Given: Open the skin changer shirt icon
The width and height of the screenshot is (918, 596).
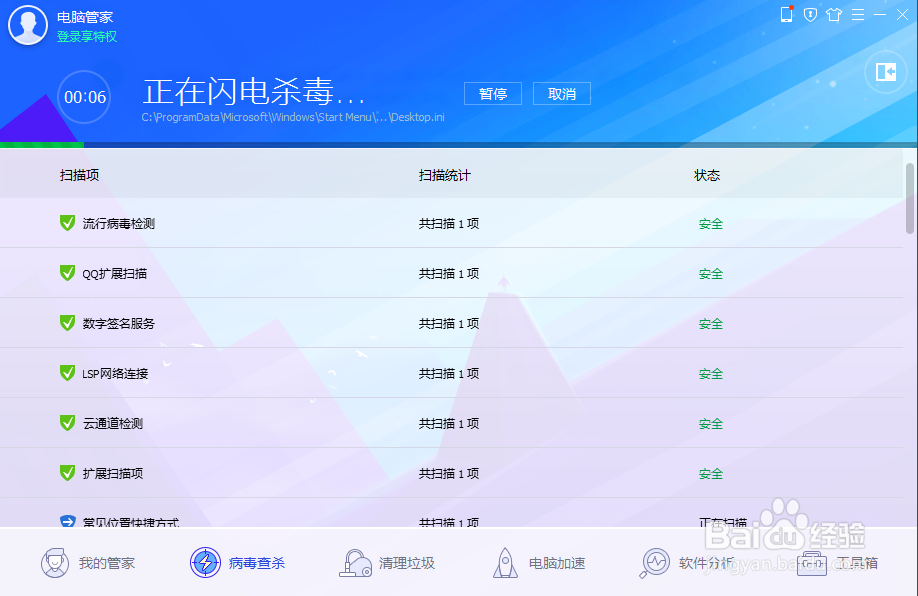Looking at the screenshot, I should (x=834, y=15).
